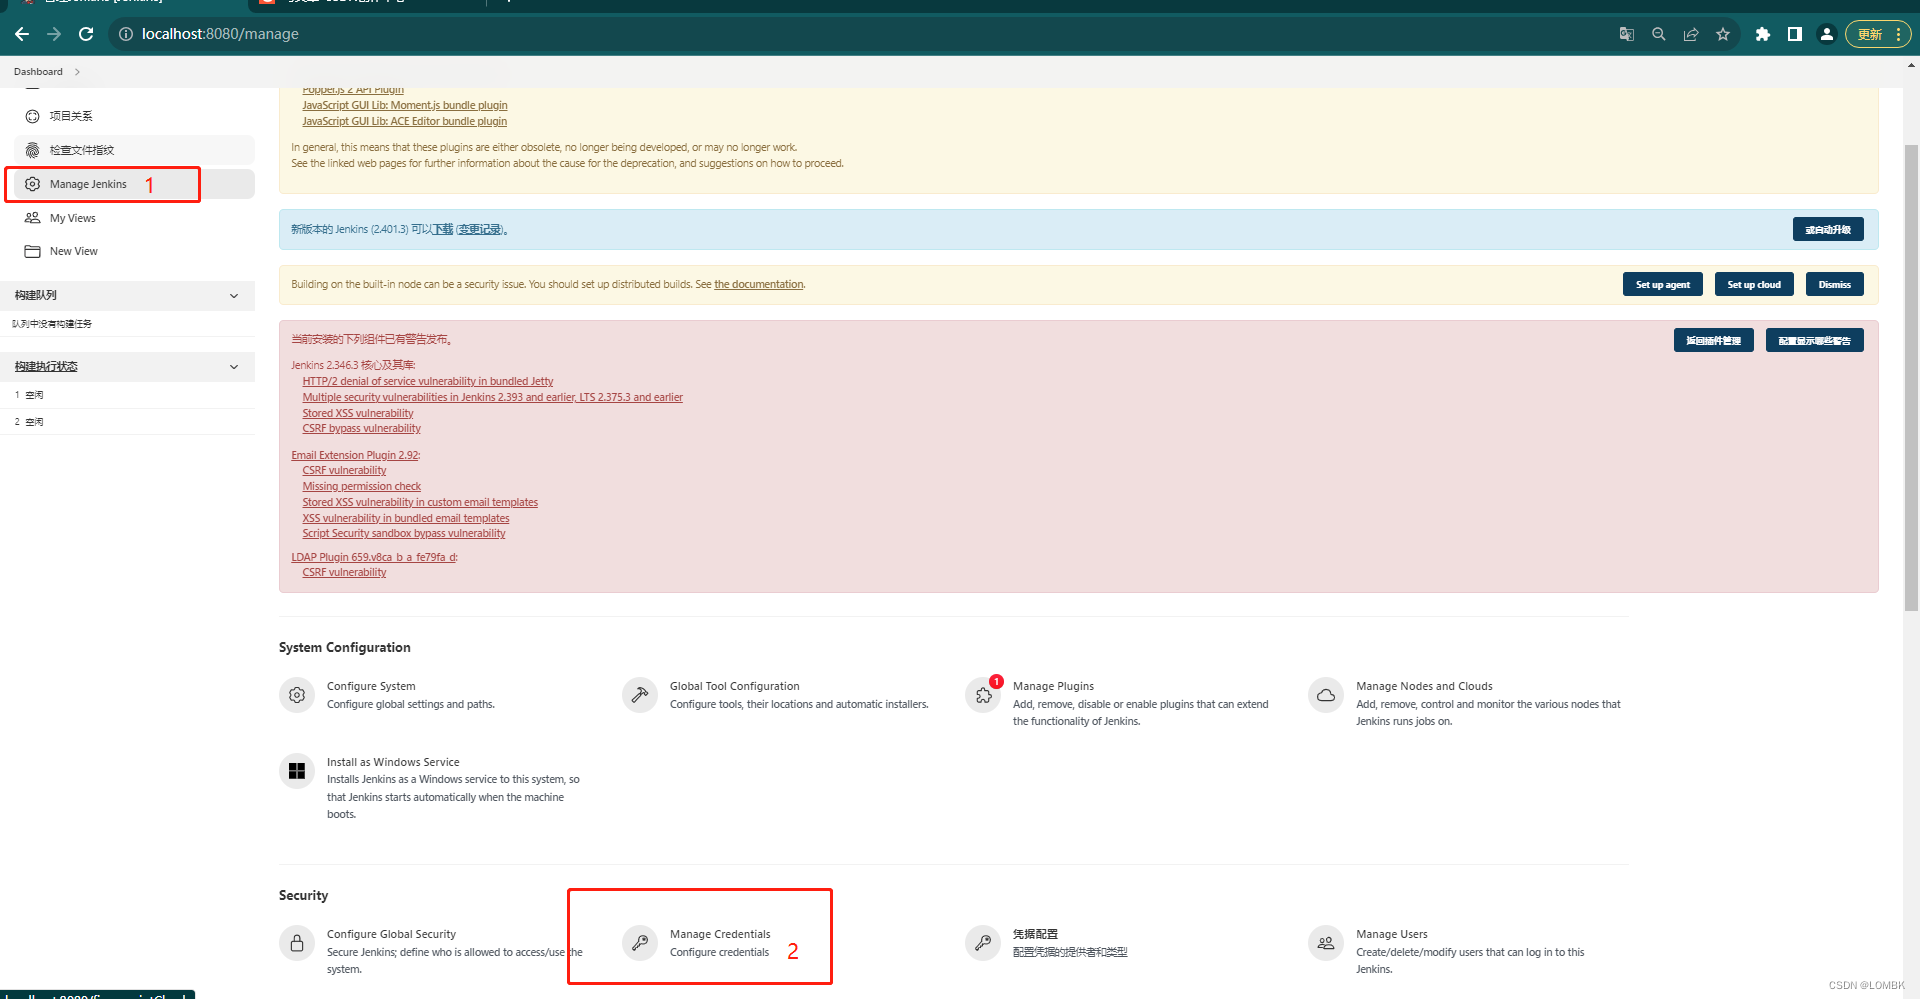Collapse the 构建队列 panel chevron

233,295
